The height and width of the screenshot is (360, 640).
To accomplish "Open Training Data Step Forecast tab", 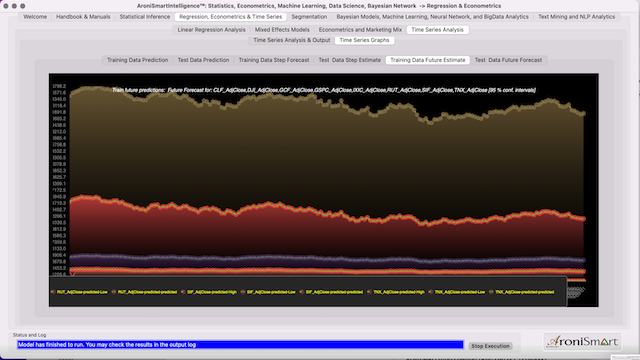I will pyautogui.click(x=274, y=60).
